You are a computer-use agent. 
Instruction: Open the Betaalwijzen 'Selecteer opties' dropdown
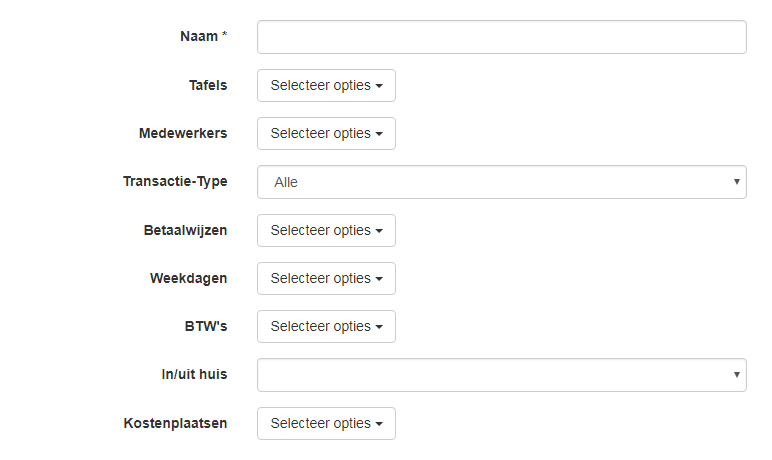pos(326,231)
